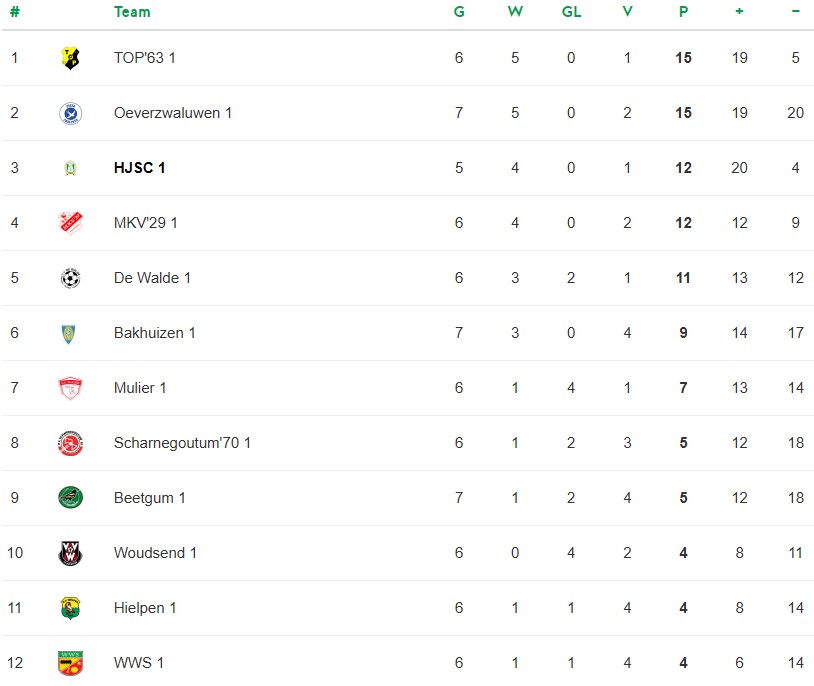814x686 pixels.
Task: Click the Oeverzwaluwen club crest
Action: [x=70, y=113]
